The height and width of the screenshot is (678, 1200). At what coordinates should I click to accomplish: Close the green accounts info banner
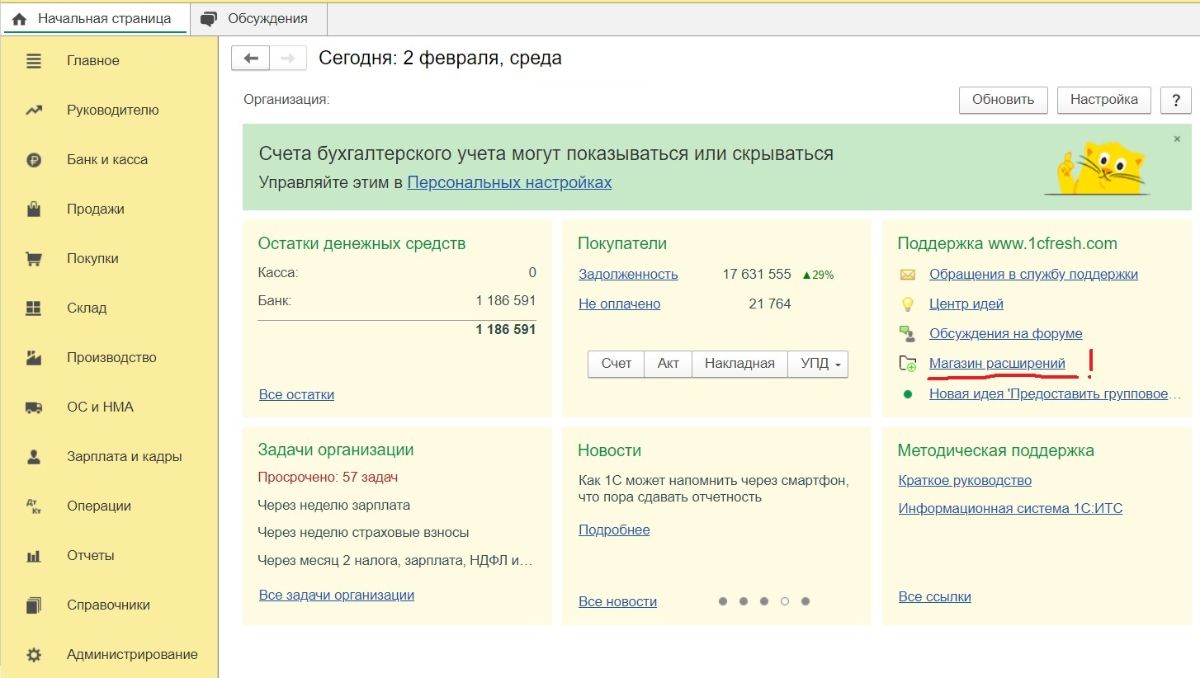click(x=1177, y=140)
